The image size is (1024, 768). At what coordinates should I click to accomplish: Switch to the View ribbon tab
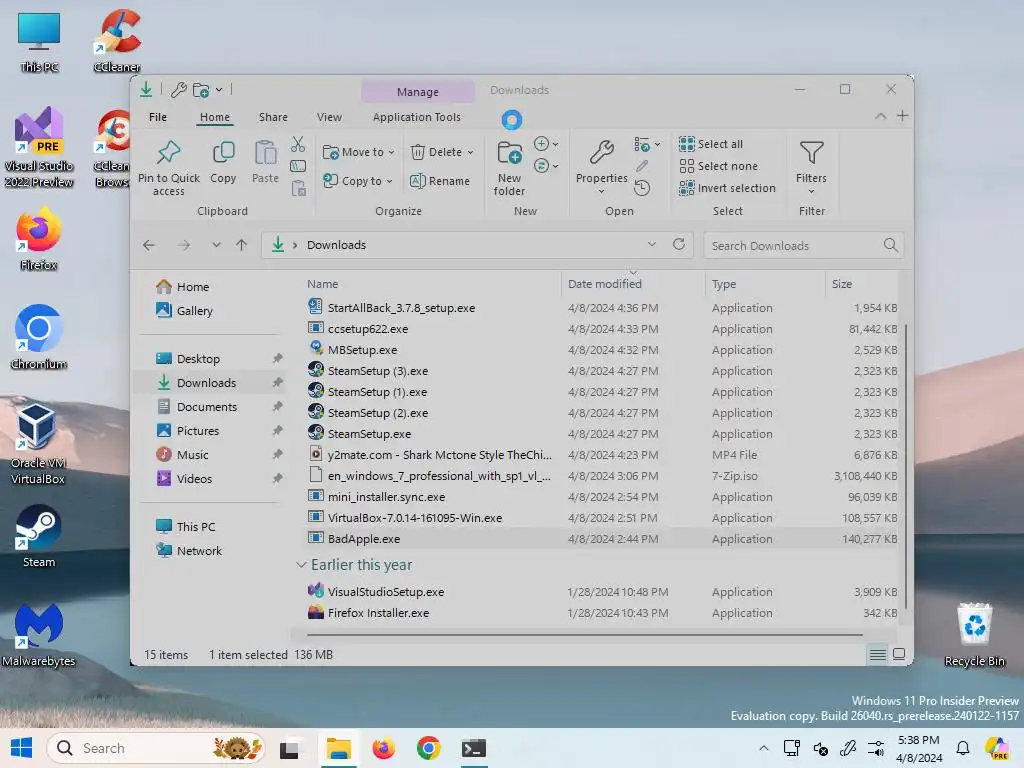[x=329, y=117]
